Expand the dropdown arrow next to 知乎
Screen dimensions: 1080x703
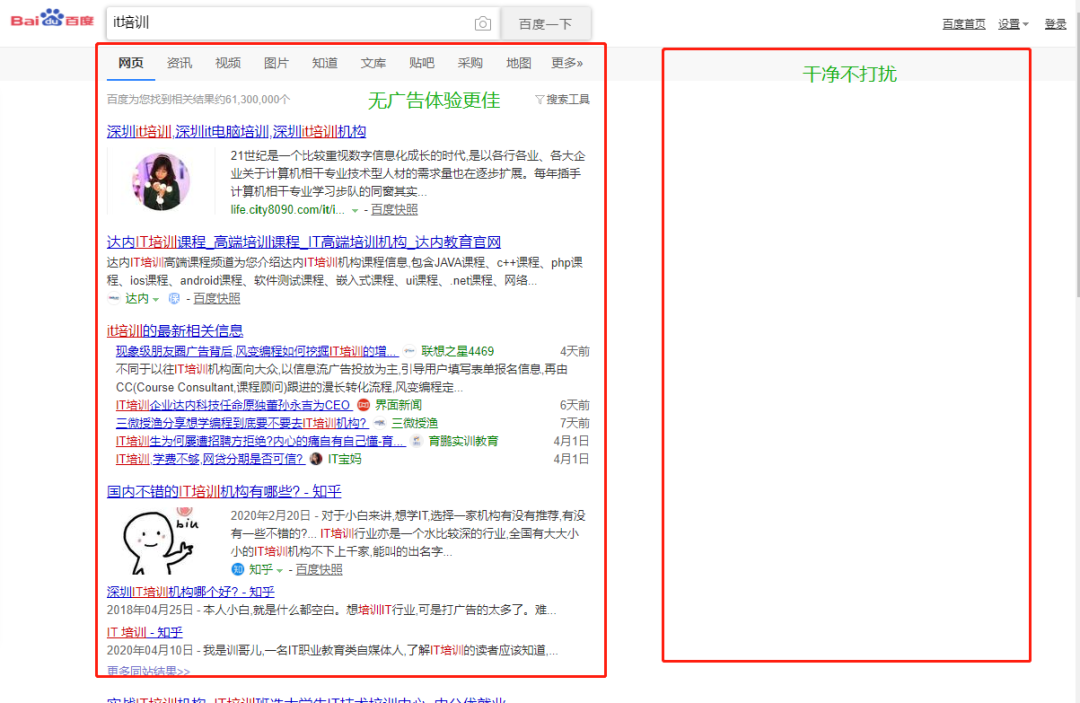click(x=280, y=571)
